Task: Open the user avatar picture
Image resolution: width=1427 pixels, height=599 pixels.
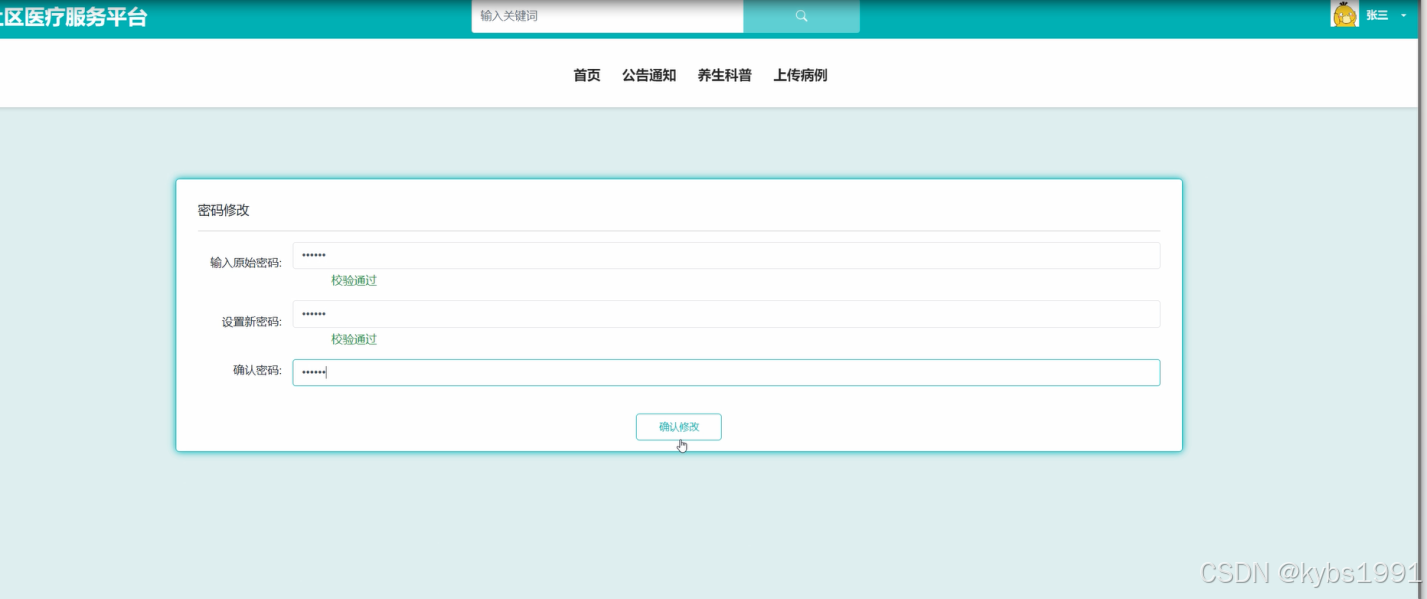Action: pyautogui.click(x=1344, y=14)
